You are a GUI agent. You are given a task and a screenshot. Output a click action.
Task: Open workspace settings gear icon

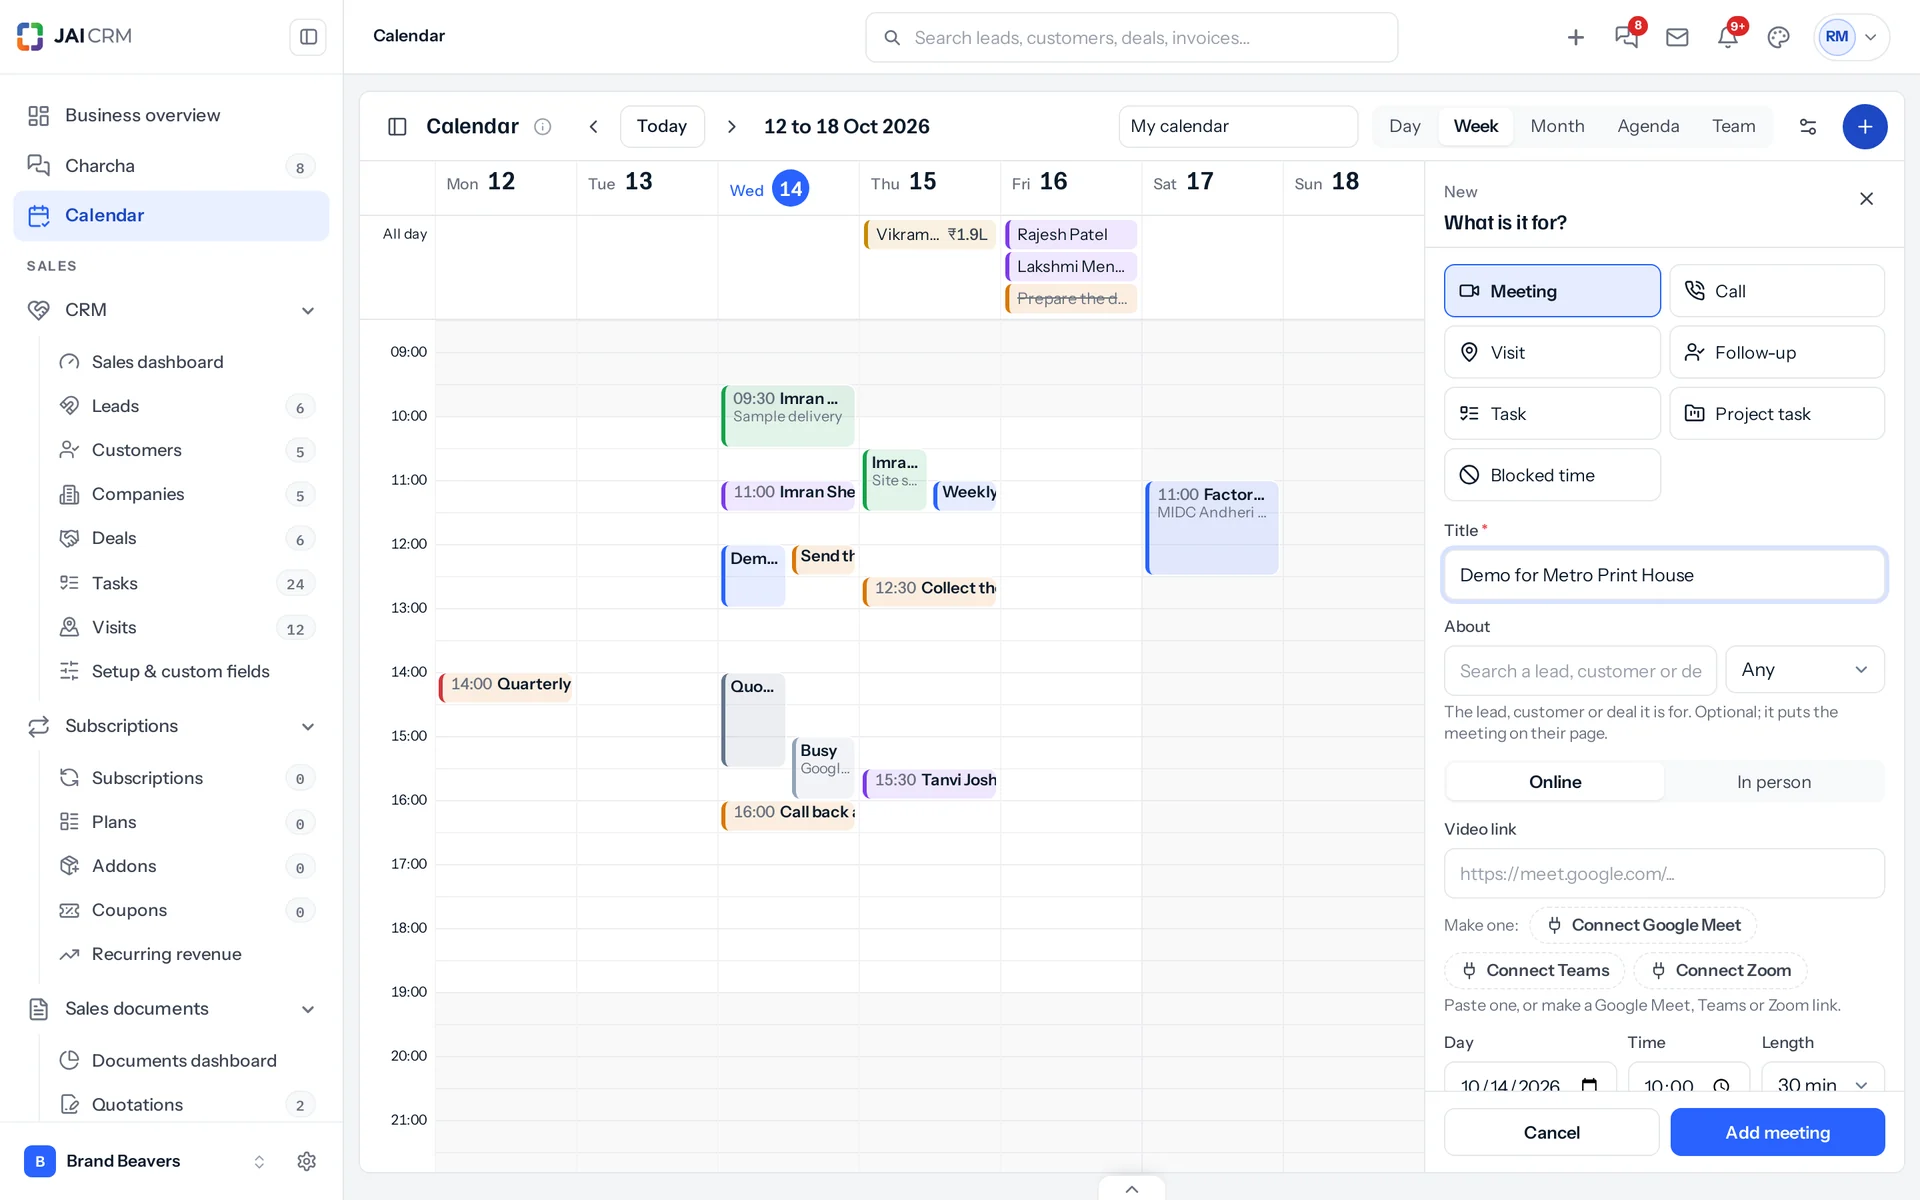307,1161
